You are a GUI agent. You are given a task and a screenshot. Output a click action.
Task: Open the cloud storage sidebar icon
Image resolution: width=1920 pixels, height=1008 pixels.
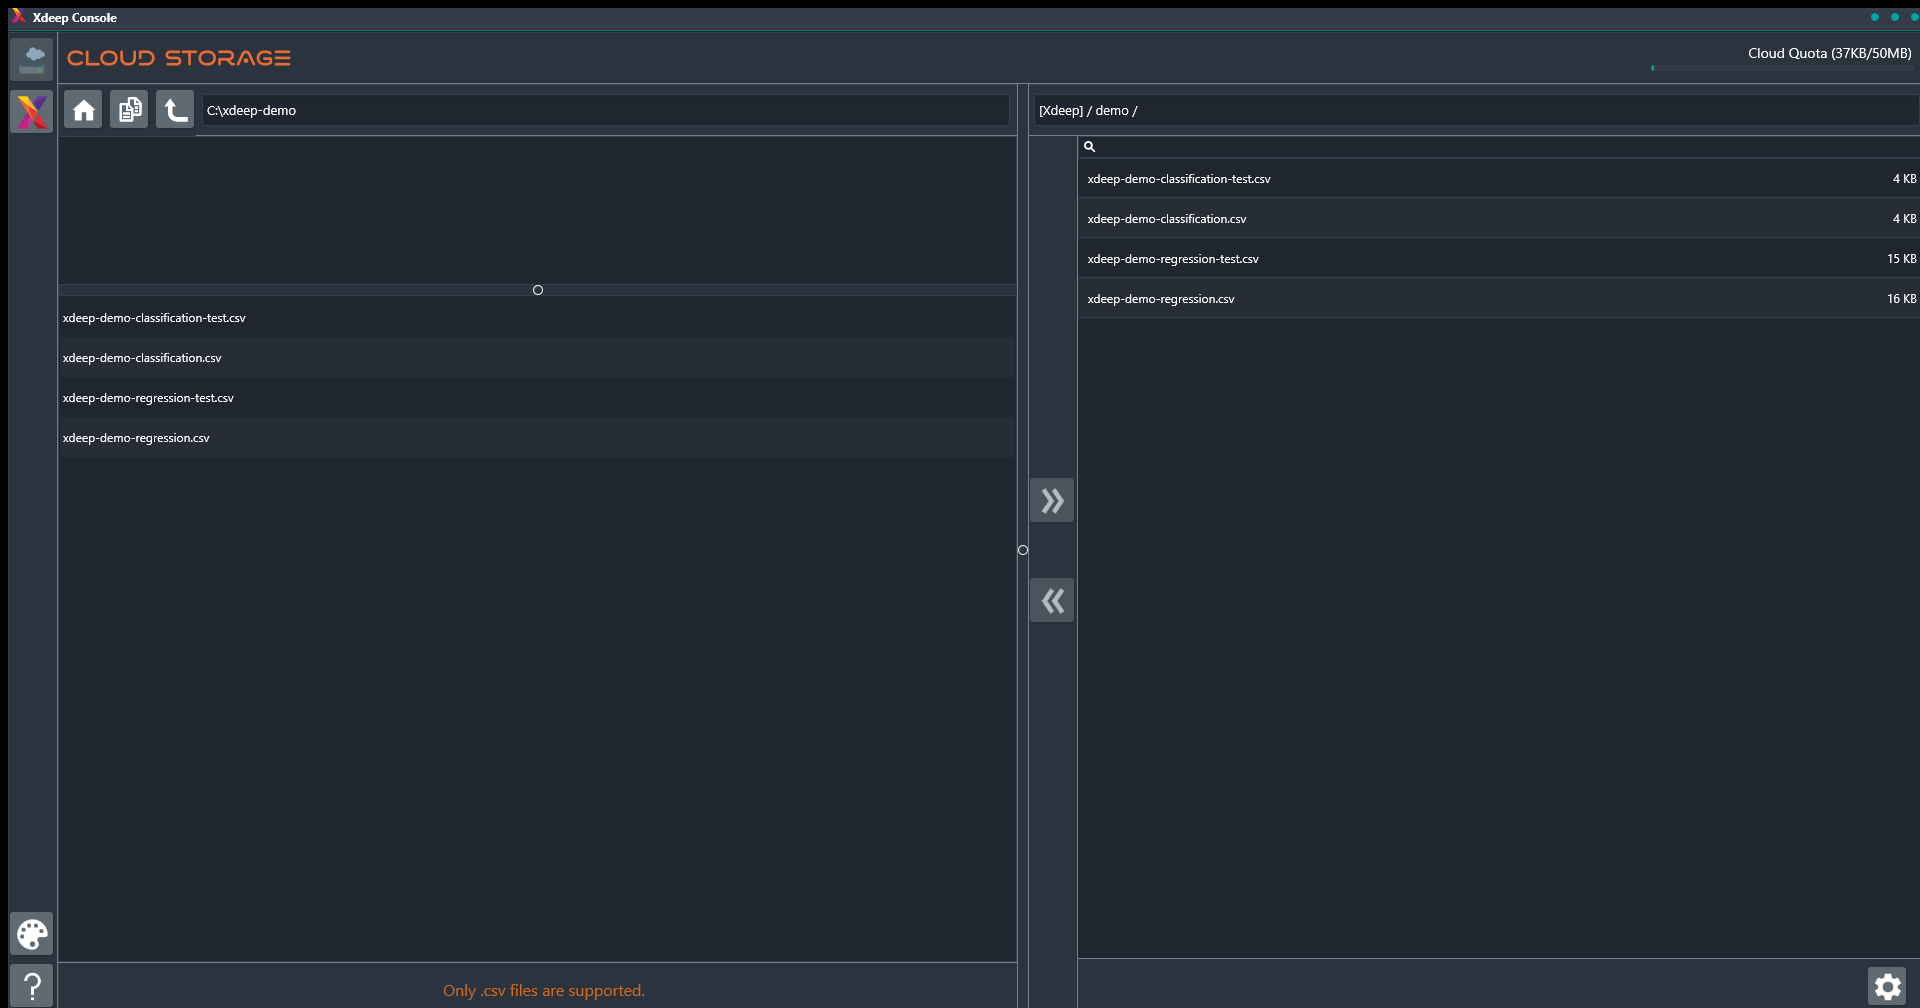(32, 59)
